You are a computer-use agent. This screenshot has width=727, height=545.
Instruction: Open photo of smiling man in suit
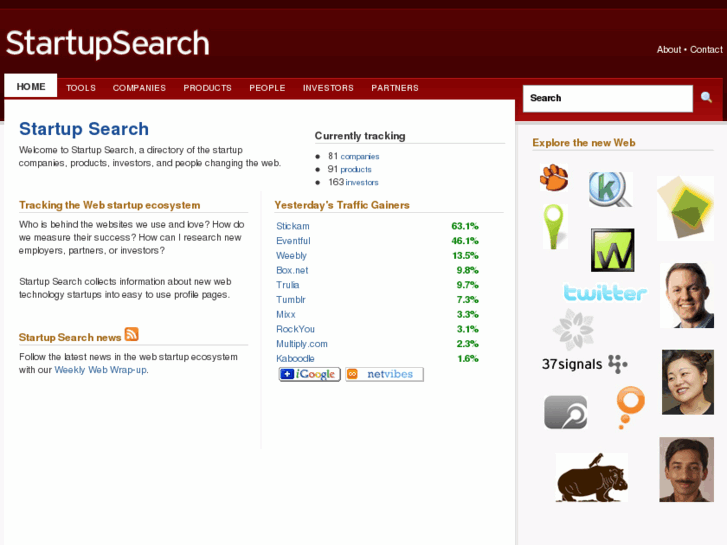(687, 295)
